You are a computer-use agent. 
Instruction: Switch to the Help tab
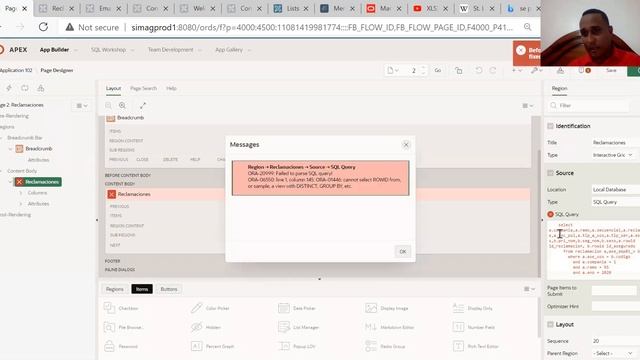(171, 88)
